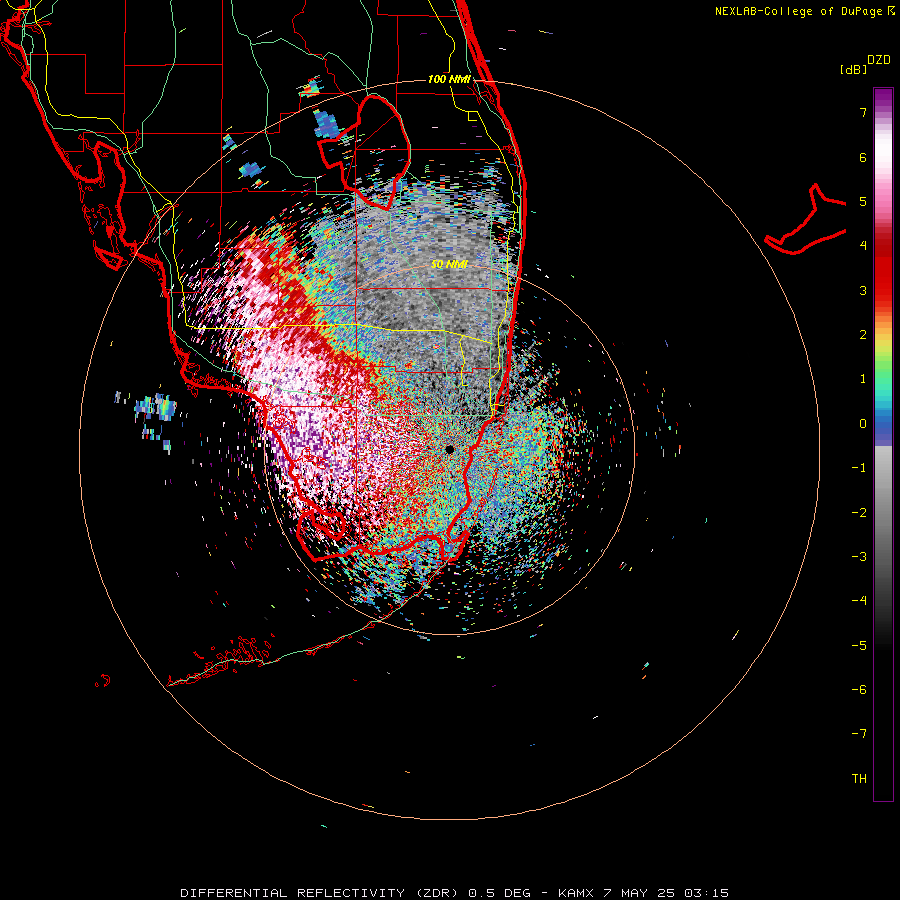Click the legend label '-3'
This screenshot has height=900, width=900.
[x=859, y=556]
